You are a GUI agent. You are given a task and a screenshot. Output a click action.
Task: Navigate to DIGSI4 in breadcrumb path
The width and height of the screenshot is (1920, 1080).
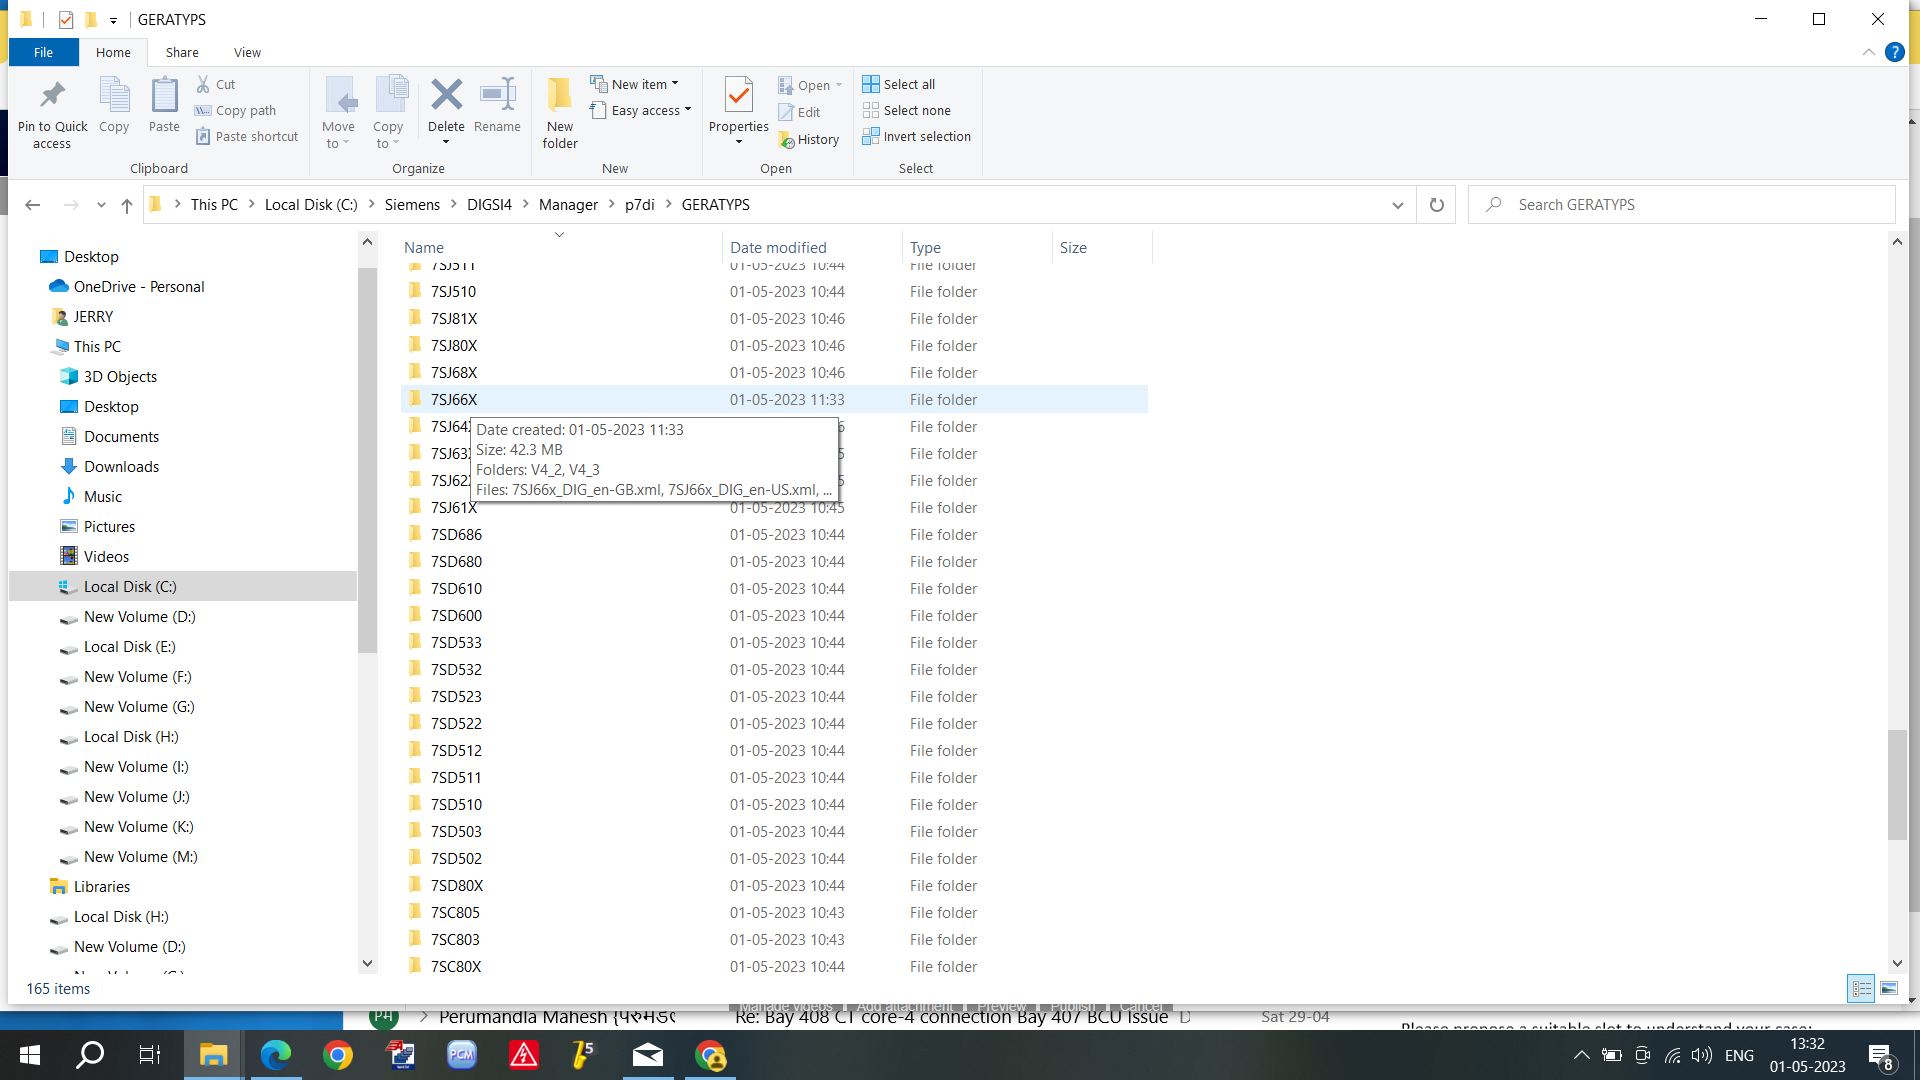[x=489, y=205]
